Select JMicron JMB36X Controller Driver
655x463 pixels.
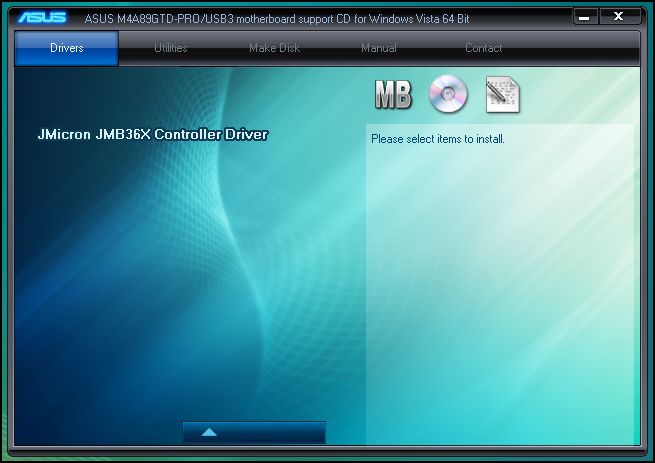[153, 135]
